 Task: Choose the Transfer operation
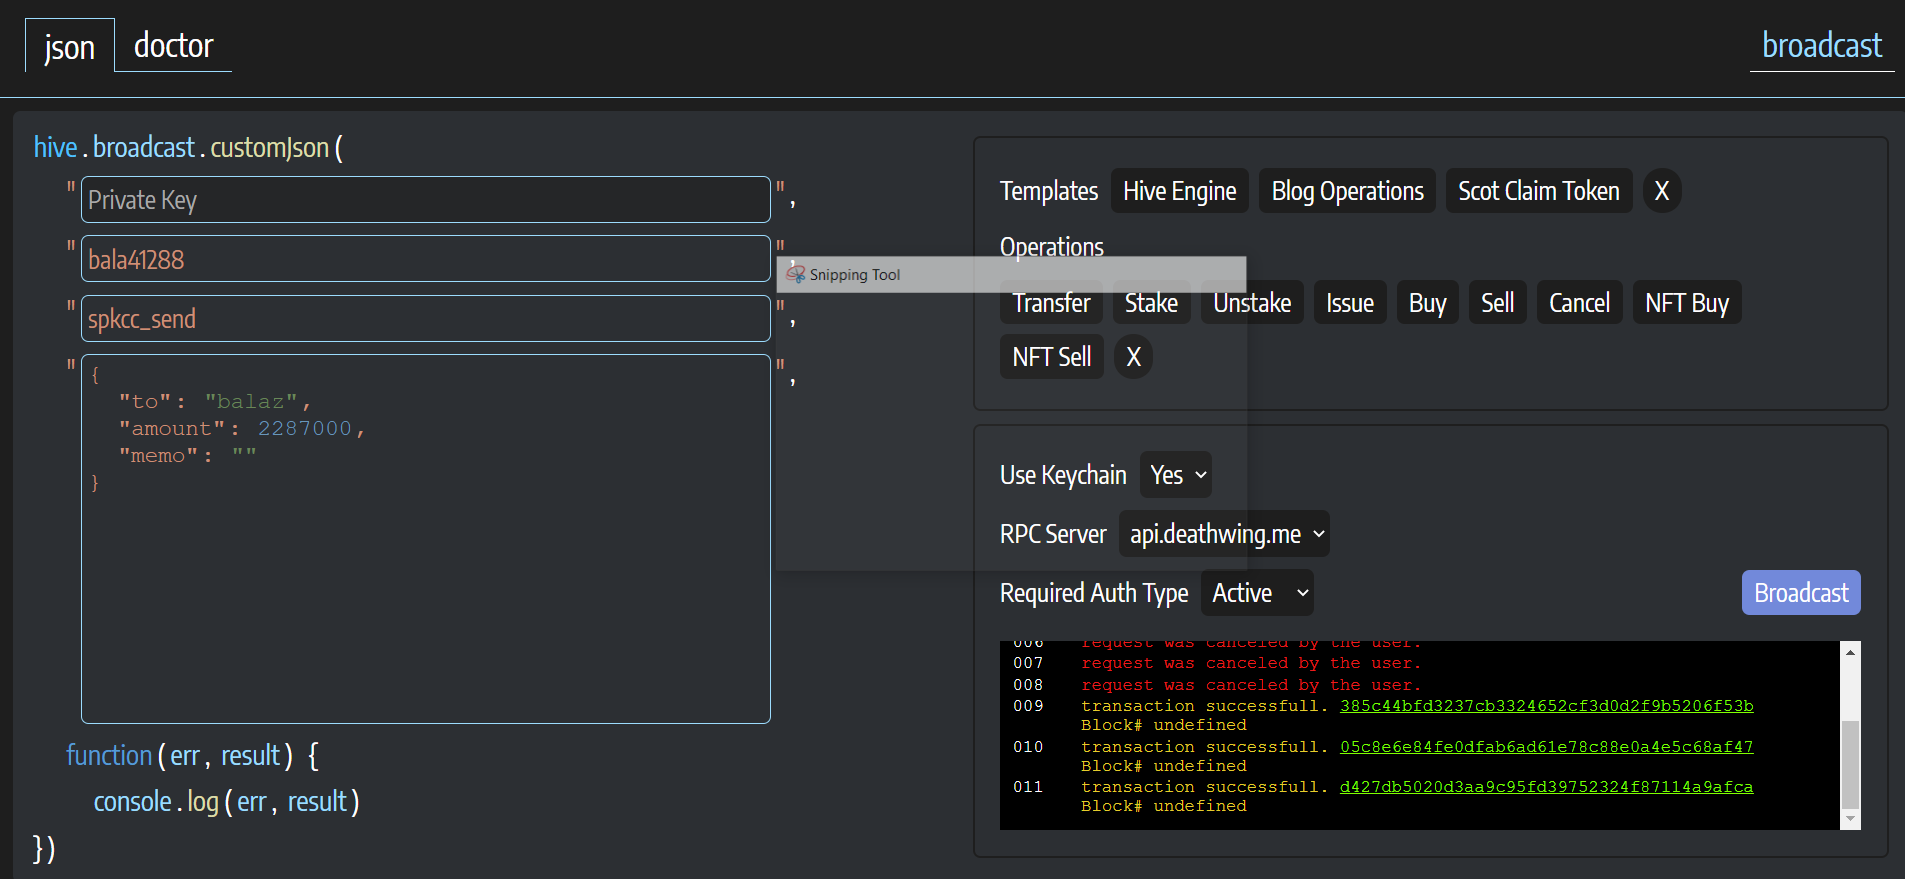tap(1051, 303)
